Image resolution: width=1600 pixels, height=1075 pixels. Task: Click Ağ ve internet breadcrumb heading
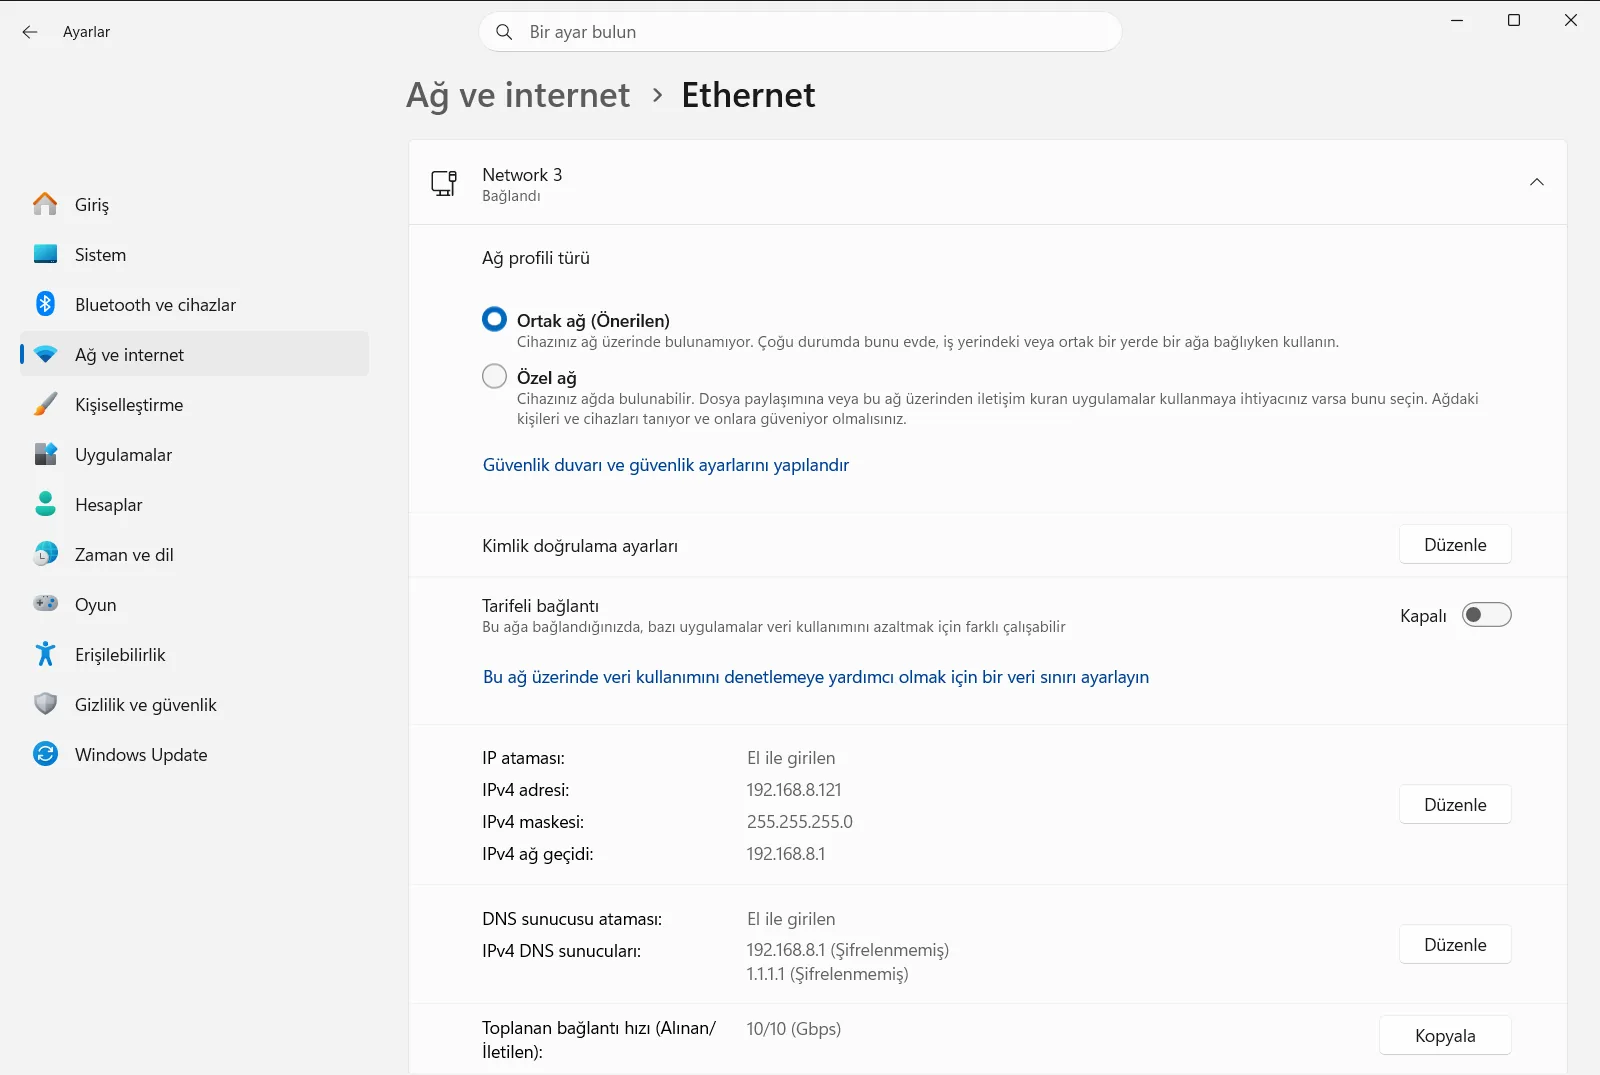coord(518,95)
